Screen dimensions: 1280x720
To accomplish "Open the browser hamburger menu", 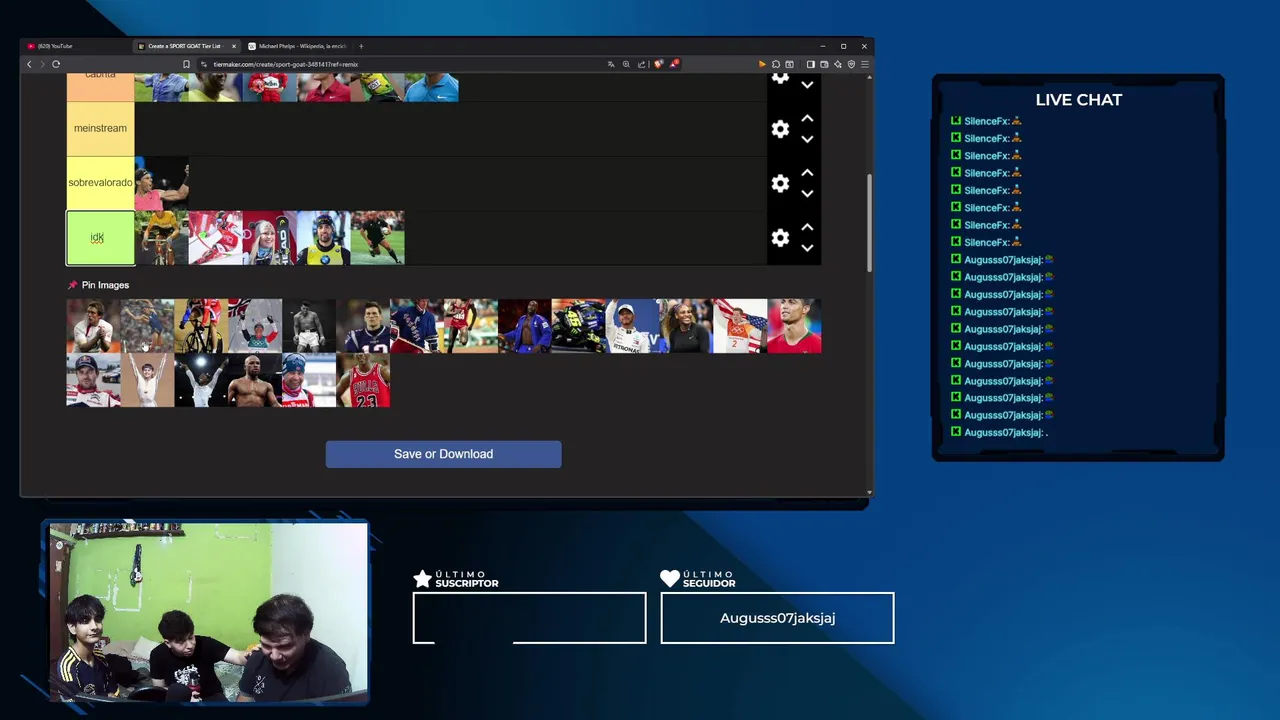I will (x=864, y=64).
